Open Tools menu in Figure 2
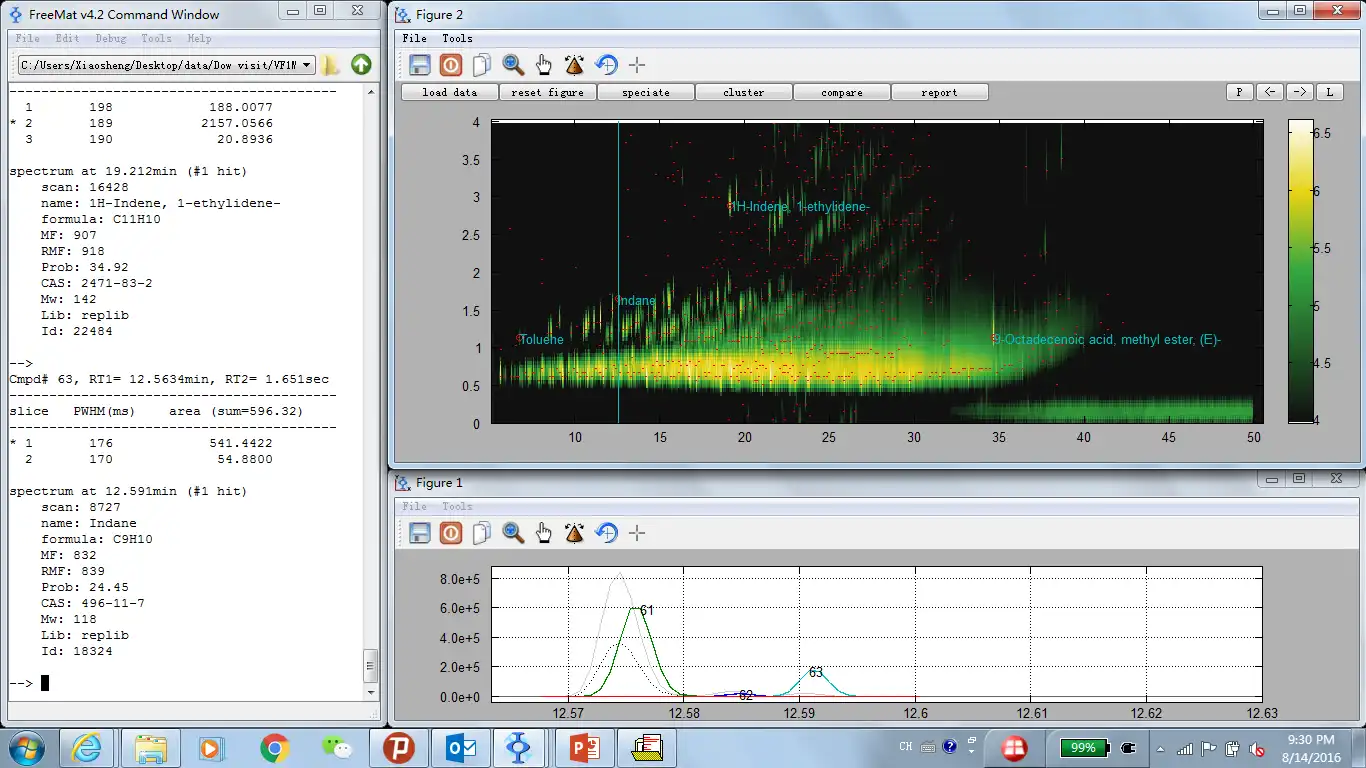 [x=457, y=38]
